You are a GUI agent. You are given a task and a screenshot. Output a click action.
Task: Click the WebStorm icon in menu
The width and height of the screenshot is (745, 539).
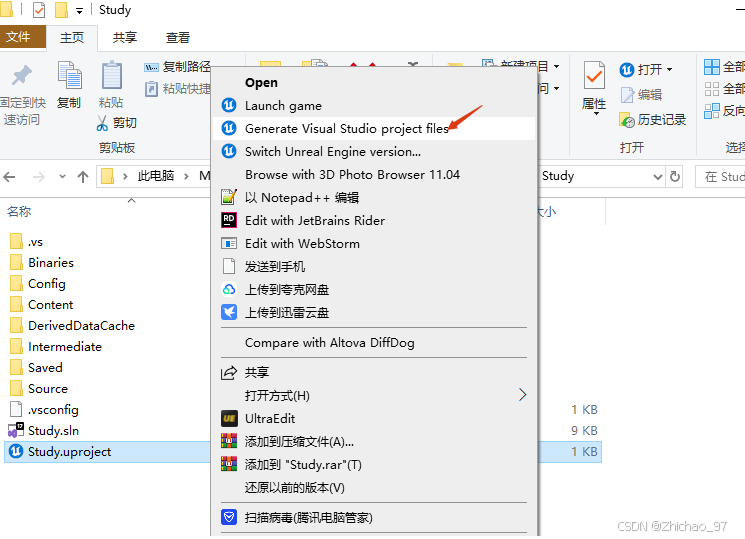click(229, 244)
